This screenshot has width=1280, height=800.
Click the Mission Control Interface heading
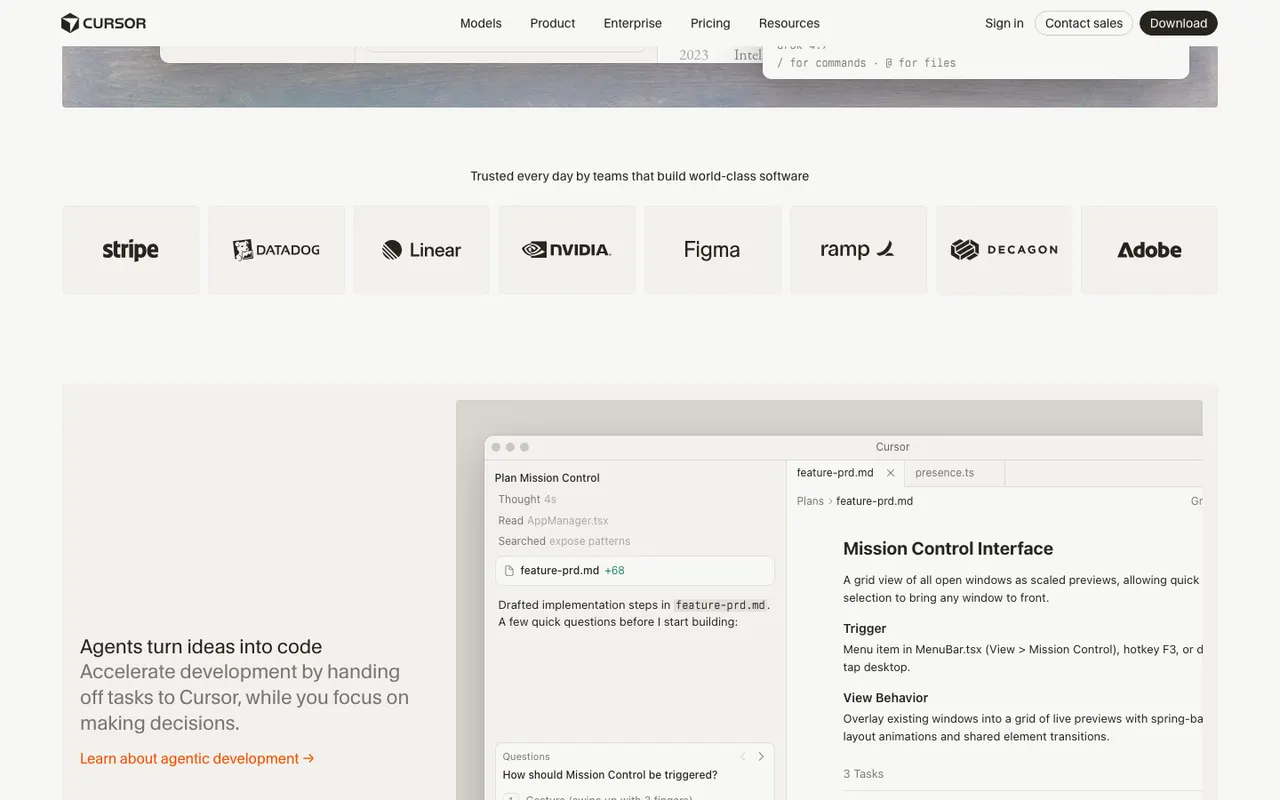948,548
